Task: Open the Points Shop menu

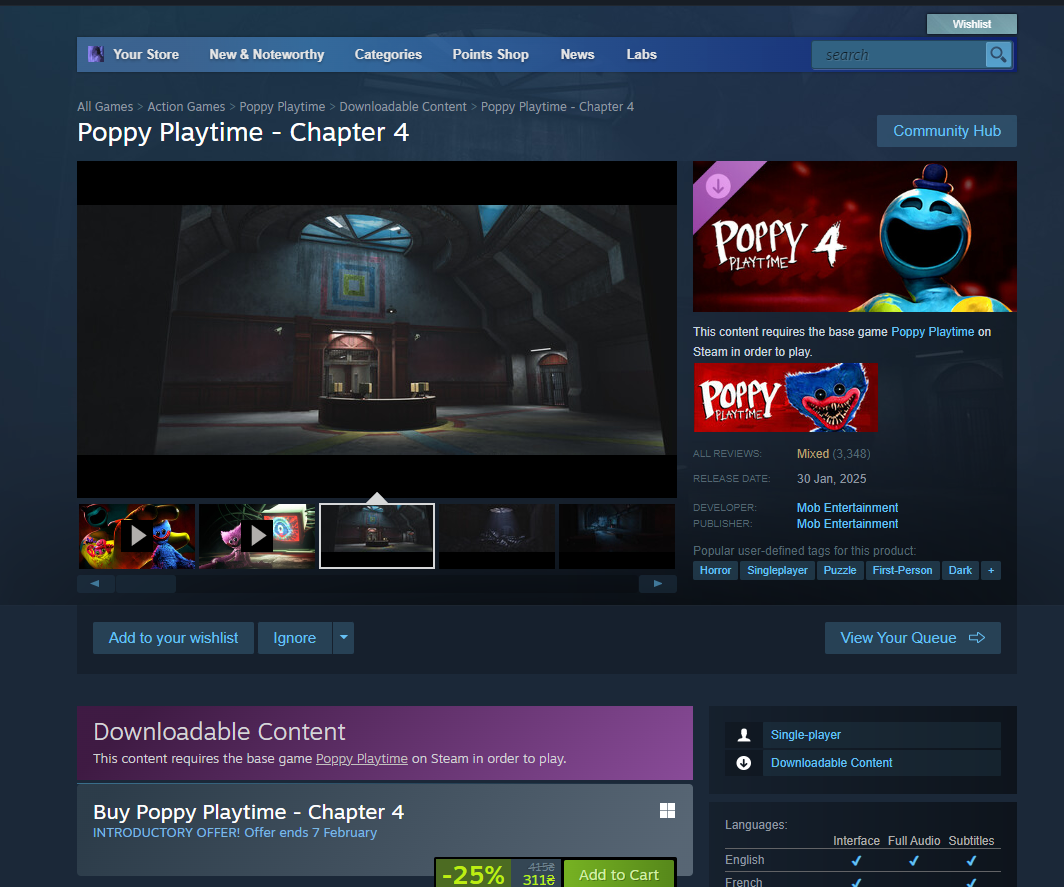Action: [x=490, y=55]
